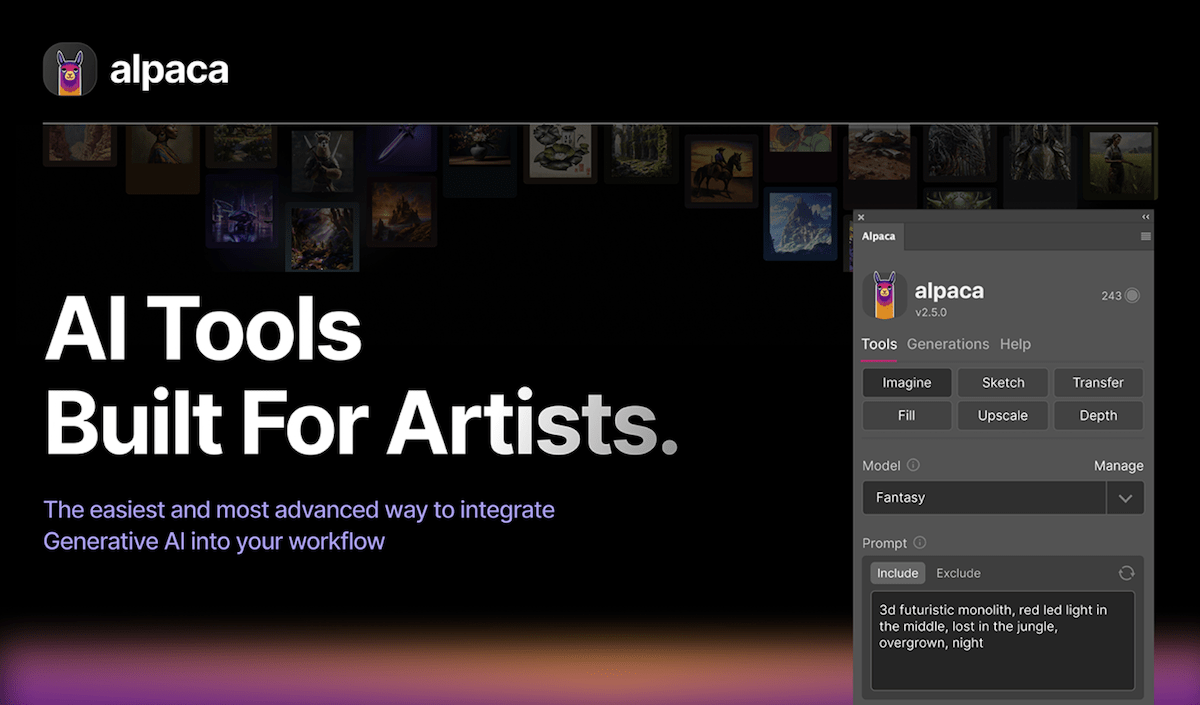The height and width of the screenshot is (705, 1200).
Task: Open the panel hamburger menu
Action: coord(1145,237)
